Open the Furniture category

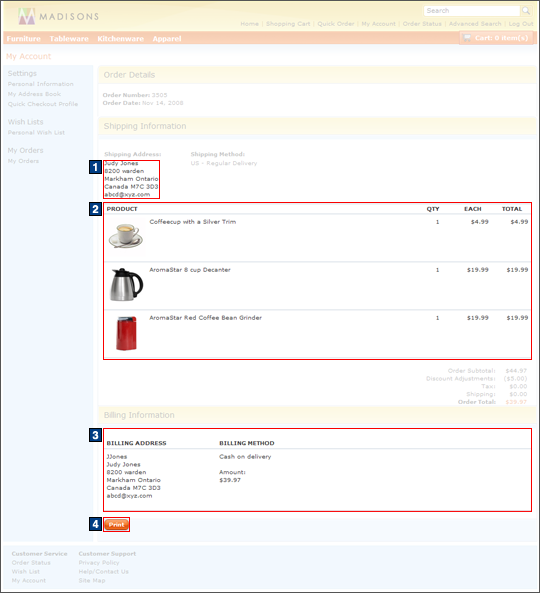point(23,39)
